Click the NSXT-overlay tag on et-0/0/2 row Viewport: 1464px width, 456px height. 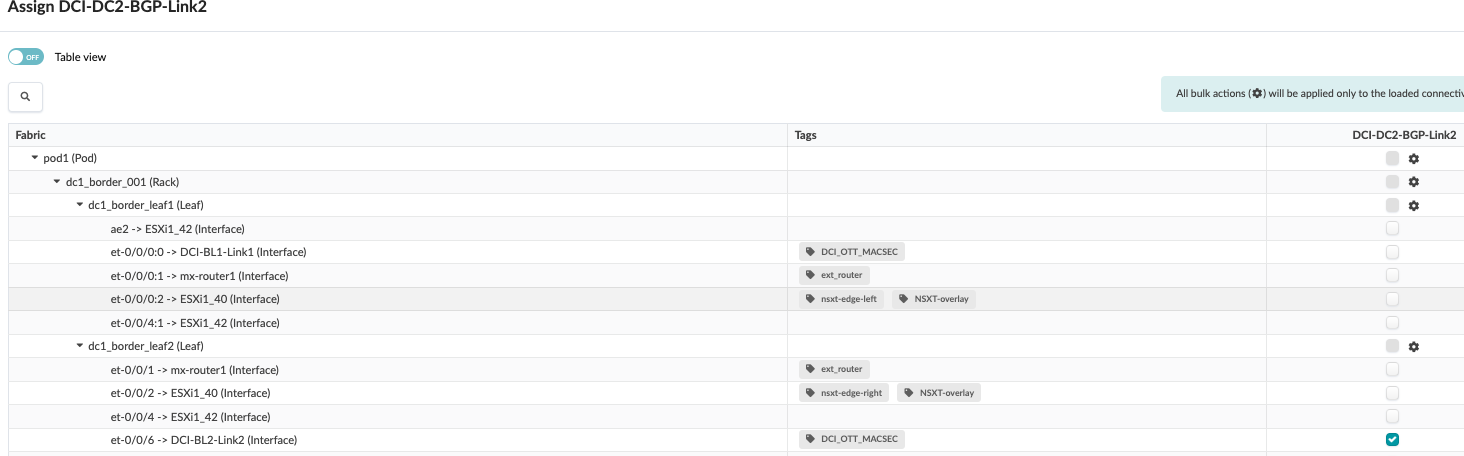(x=938, y=393)
